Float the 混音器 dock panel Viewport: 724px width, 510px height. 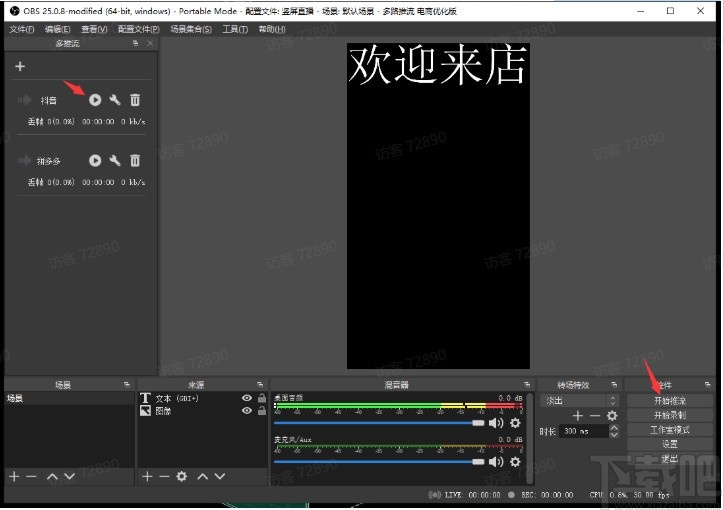[x=527, y=384]
